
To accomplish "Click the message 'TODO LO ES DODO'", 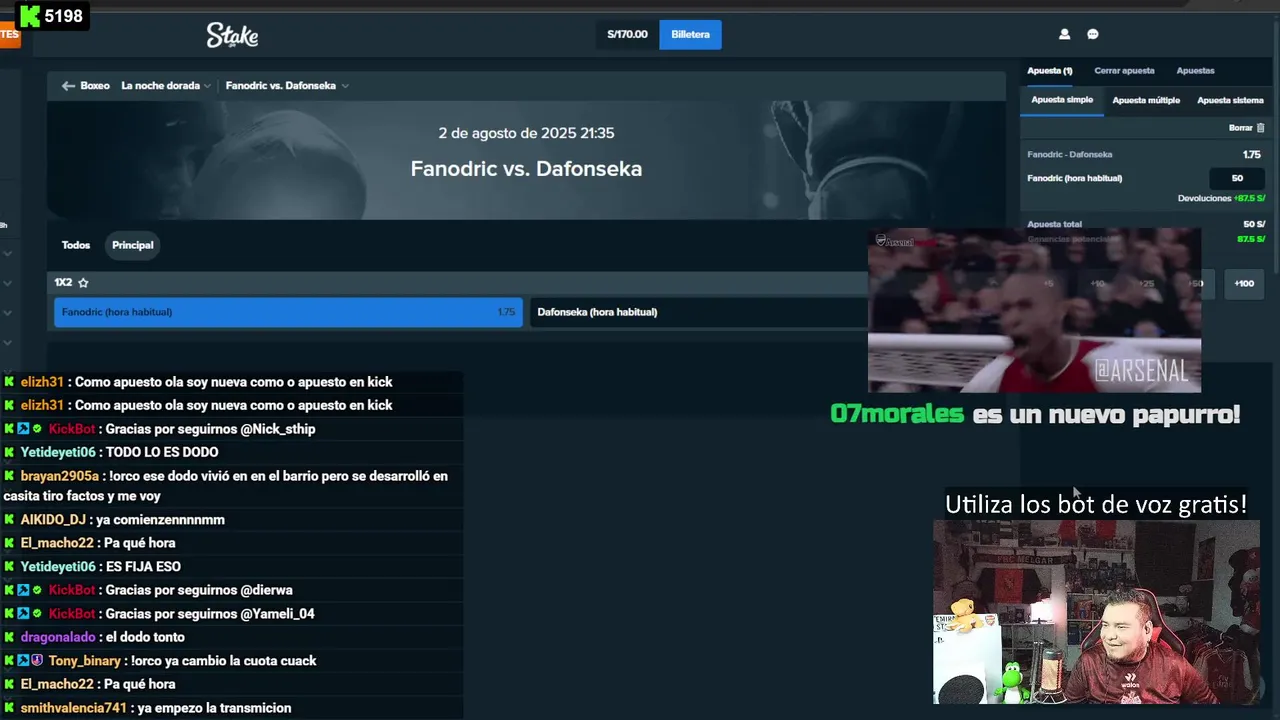I will (x=162, y=452).
